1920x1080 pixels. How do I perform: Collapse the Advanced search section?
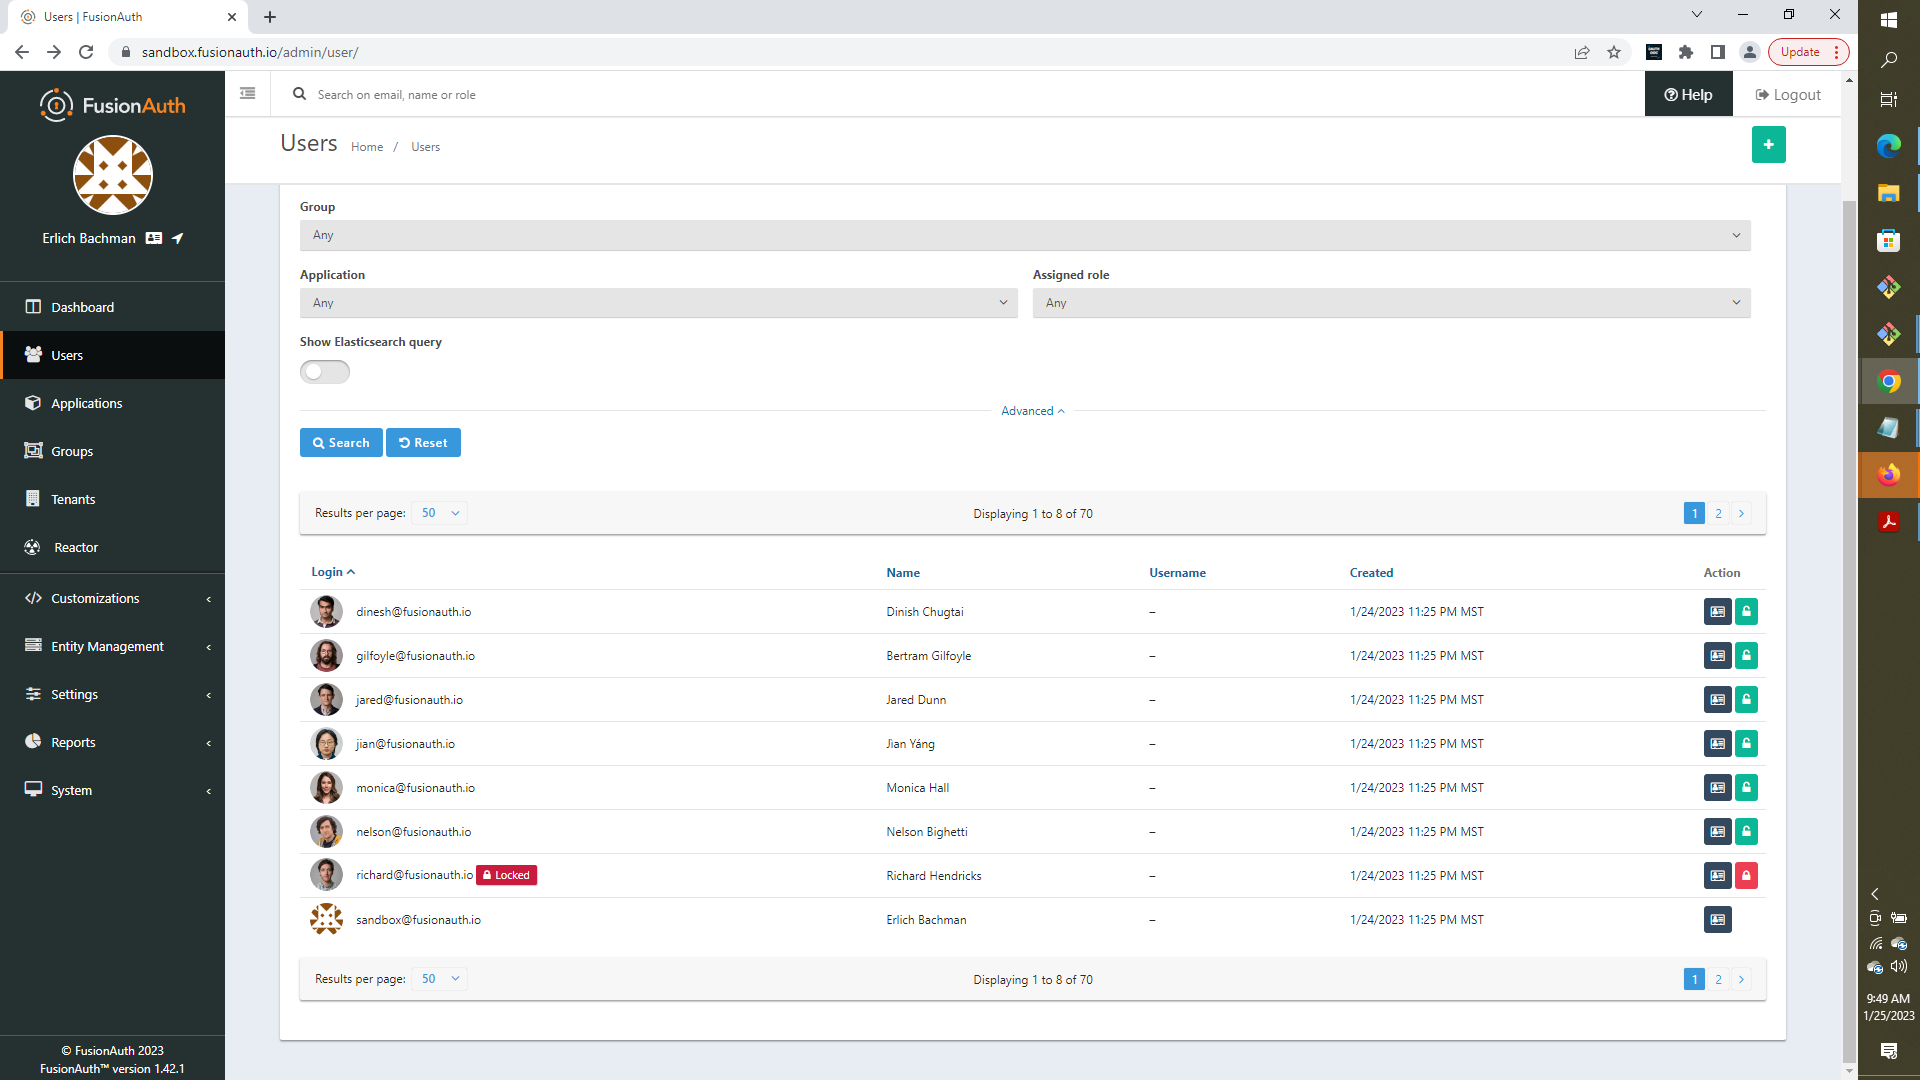point(1032,410)
